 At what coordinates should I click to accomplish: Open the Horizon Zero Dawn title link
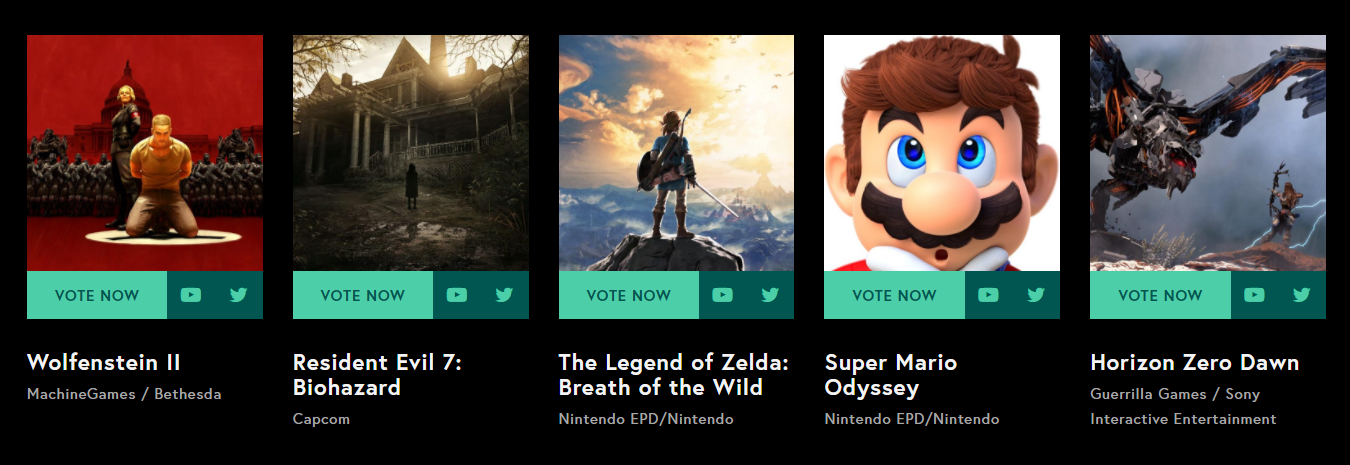coord(1194,362)
